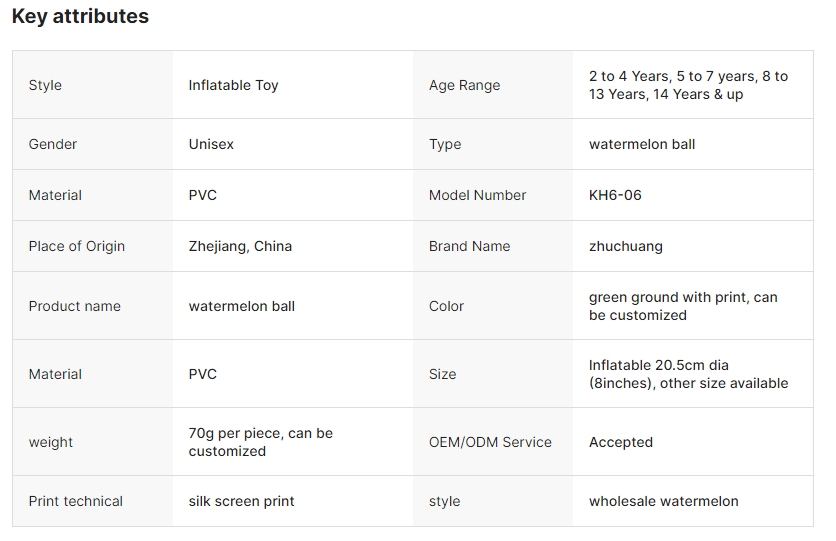
Task: Select the 'OEM/ODM Service' label
Action: point(490,442)
